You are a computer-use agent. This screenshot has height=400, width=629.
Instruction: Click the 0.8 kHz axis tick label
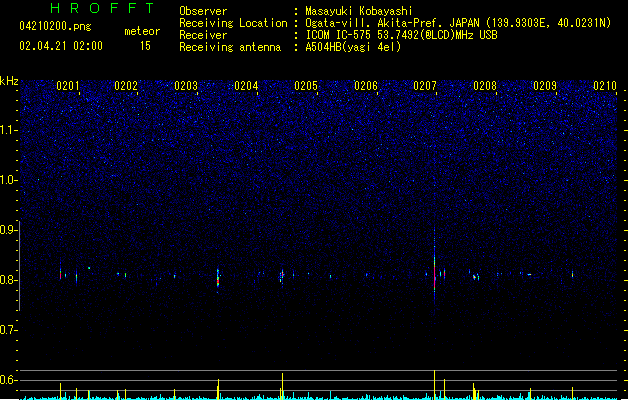pos(8,280)
